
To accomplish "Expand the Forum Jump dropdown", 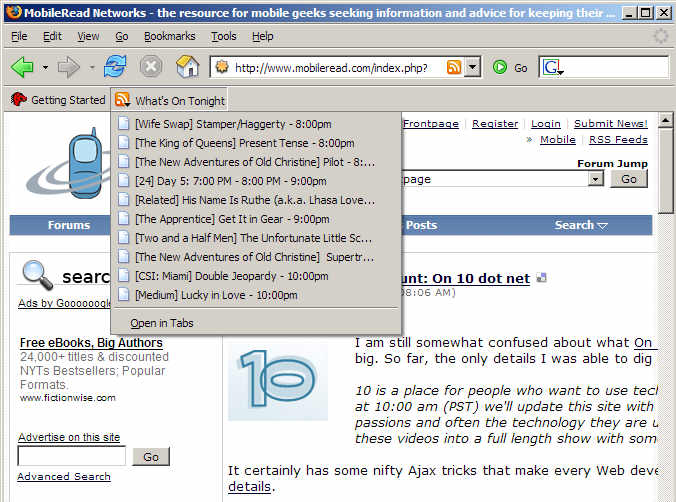I will coord(595,179).
